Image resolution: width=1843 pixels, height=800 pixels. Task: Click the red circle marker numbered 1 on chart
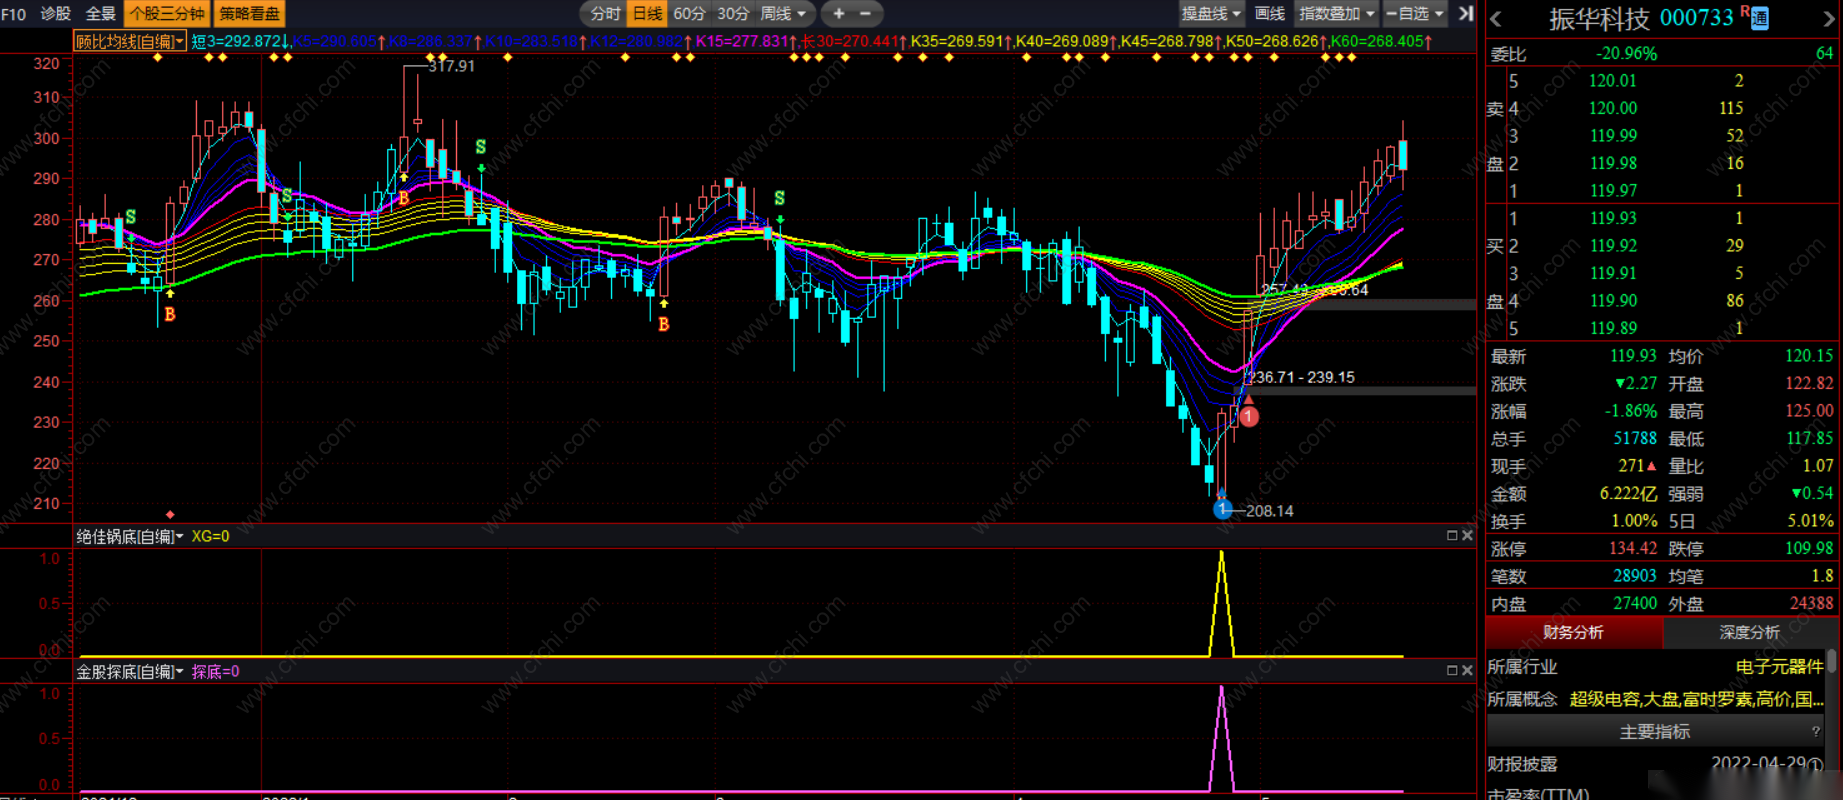pos(1249,416)
